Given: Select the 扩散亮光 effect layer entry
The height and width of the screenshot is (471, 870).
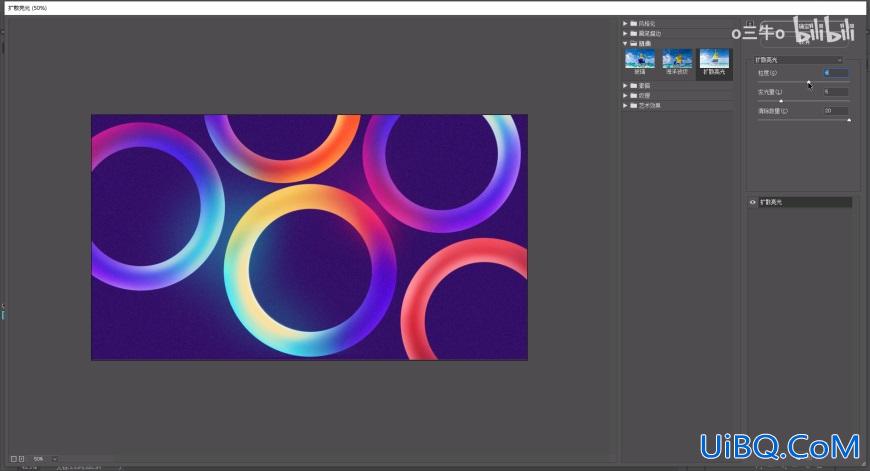Looking at the screenshot, I should tap(800, 202).
